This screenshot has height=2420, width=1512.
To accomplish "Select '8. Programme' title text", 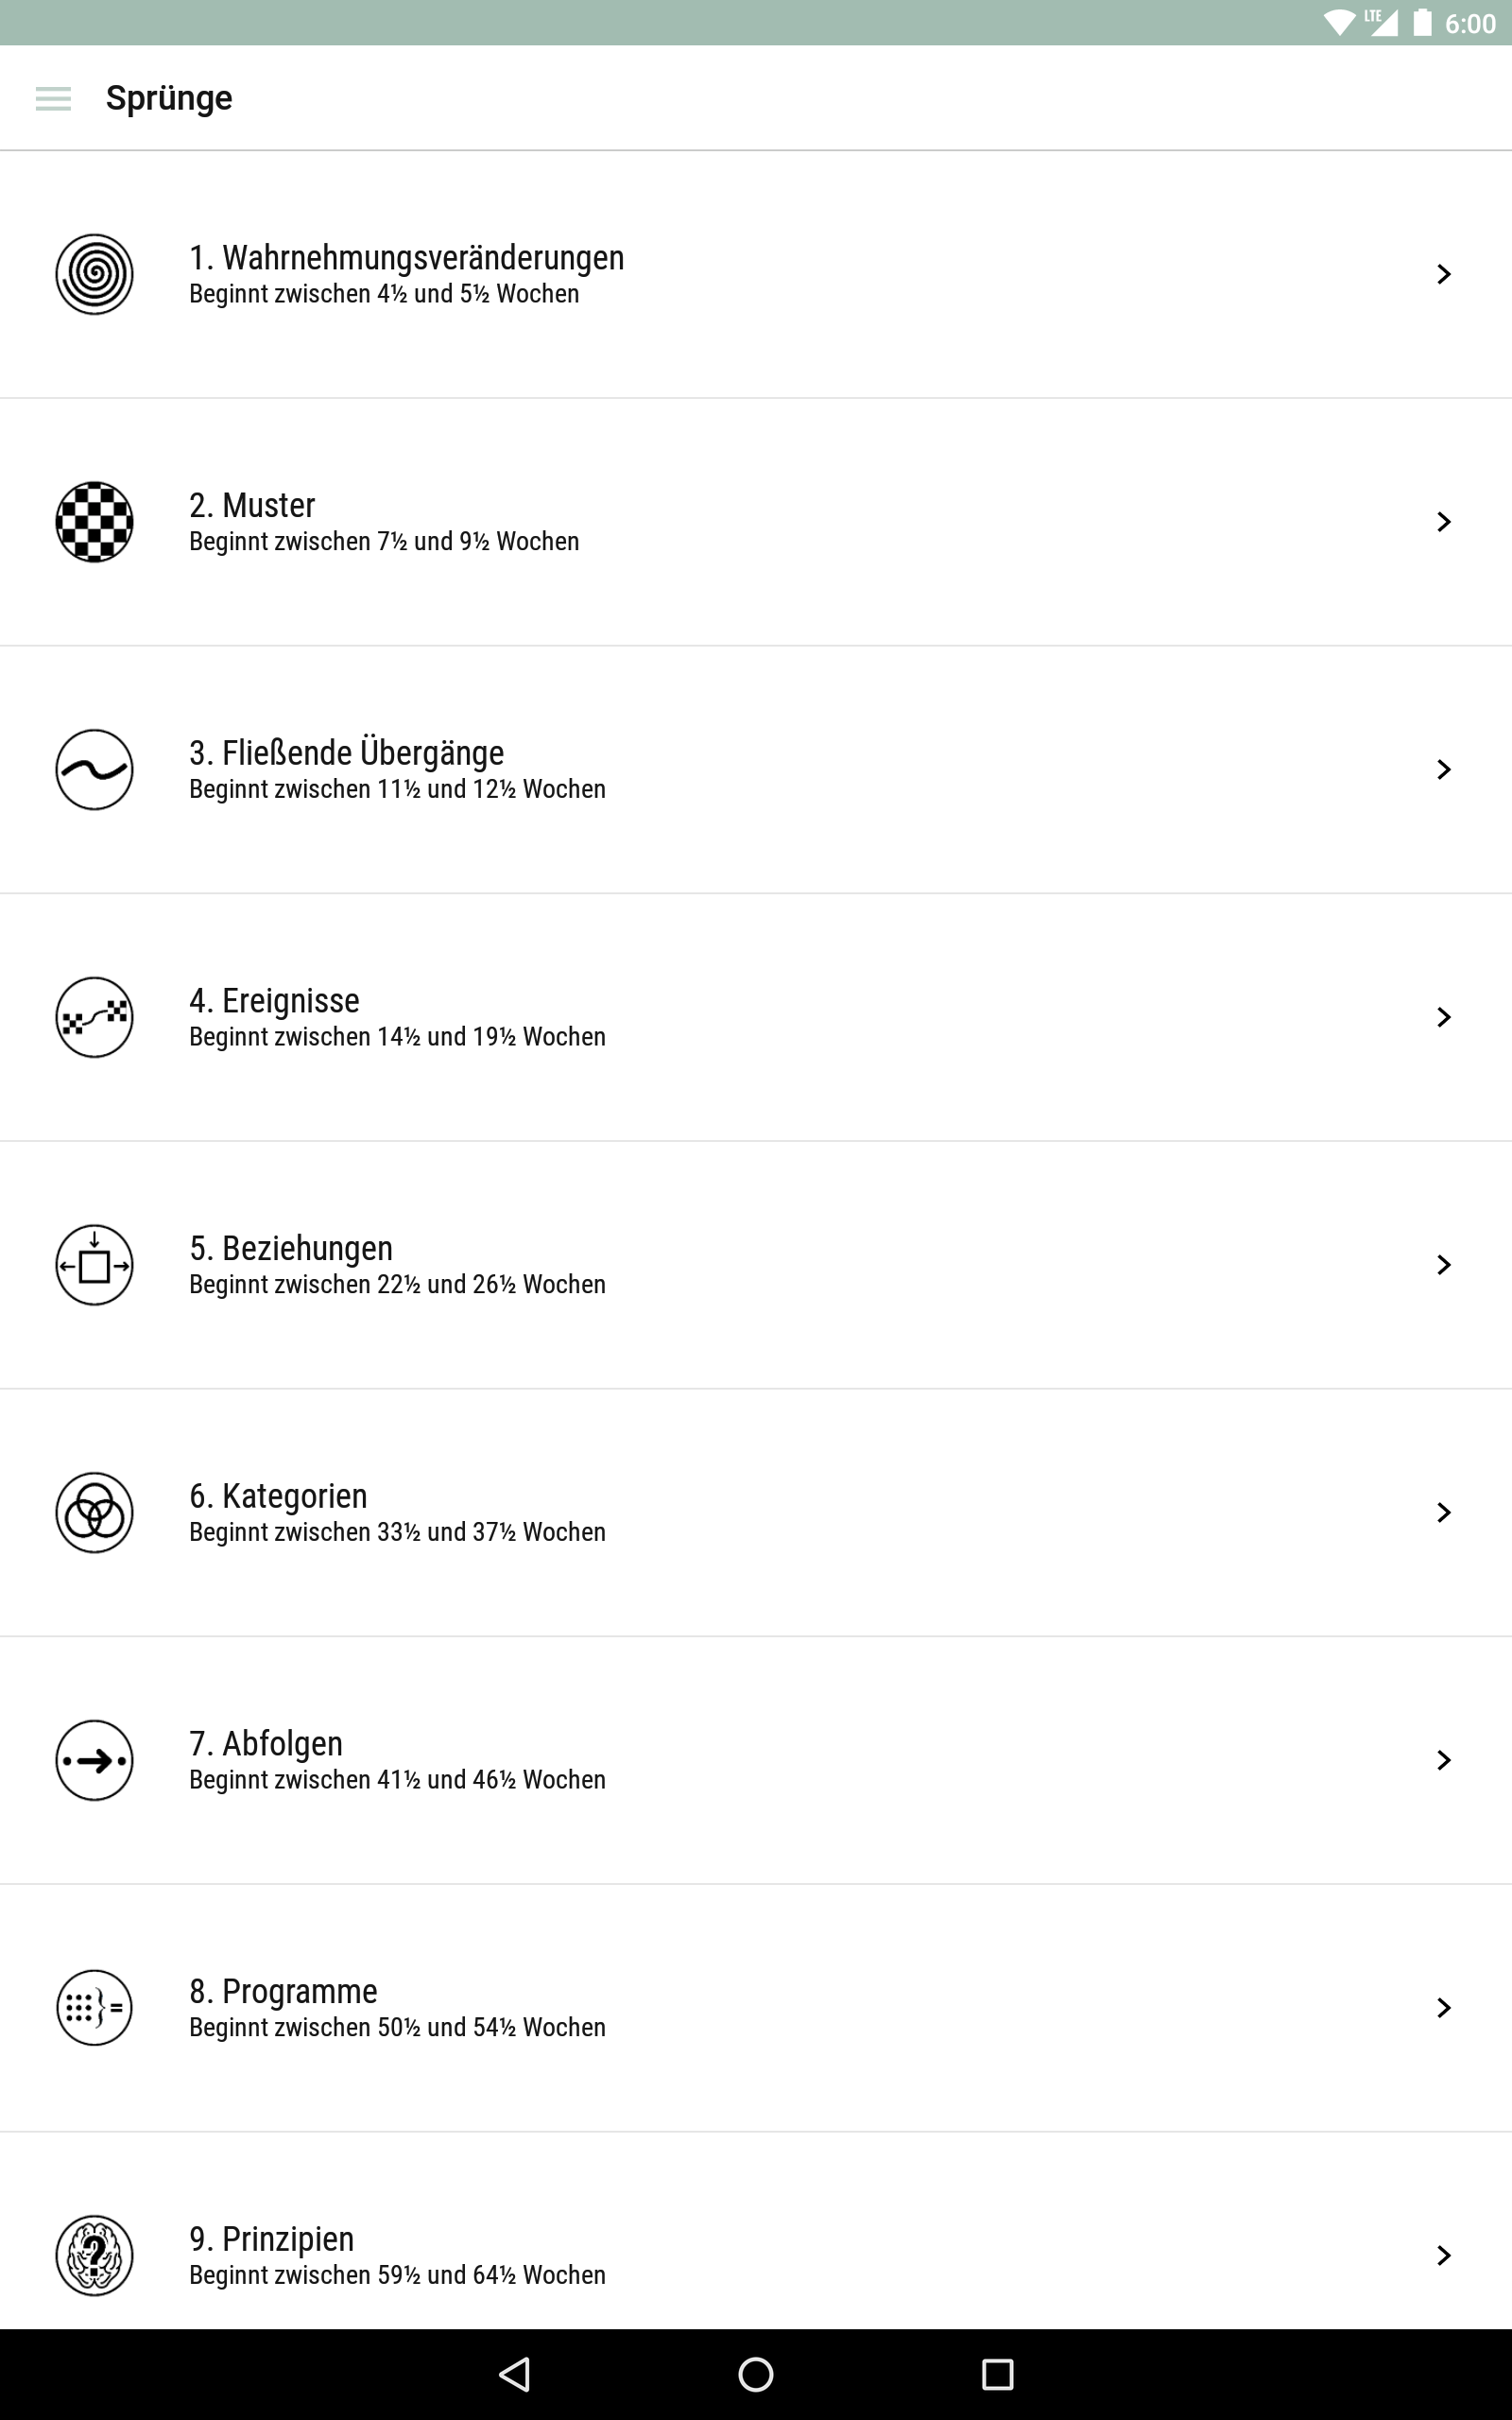I will pos(283,1991).
